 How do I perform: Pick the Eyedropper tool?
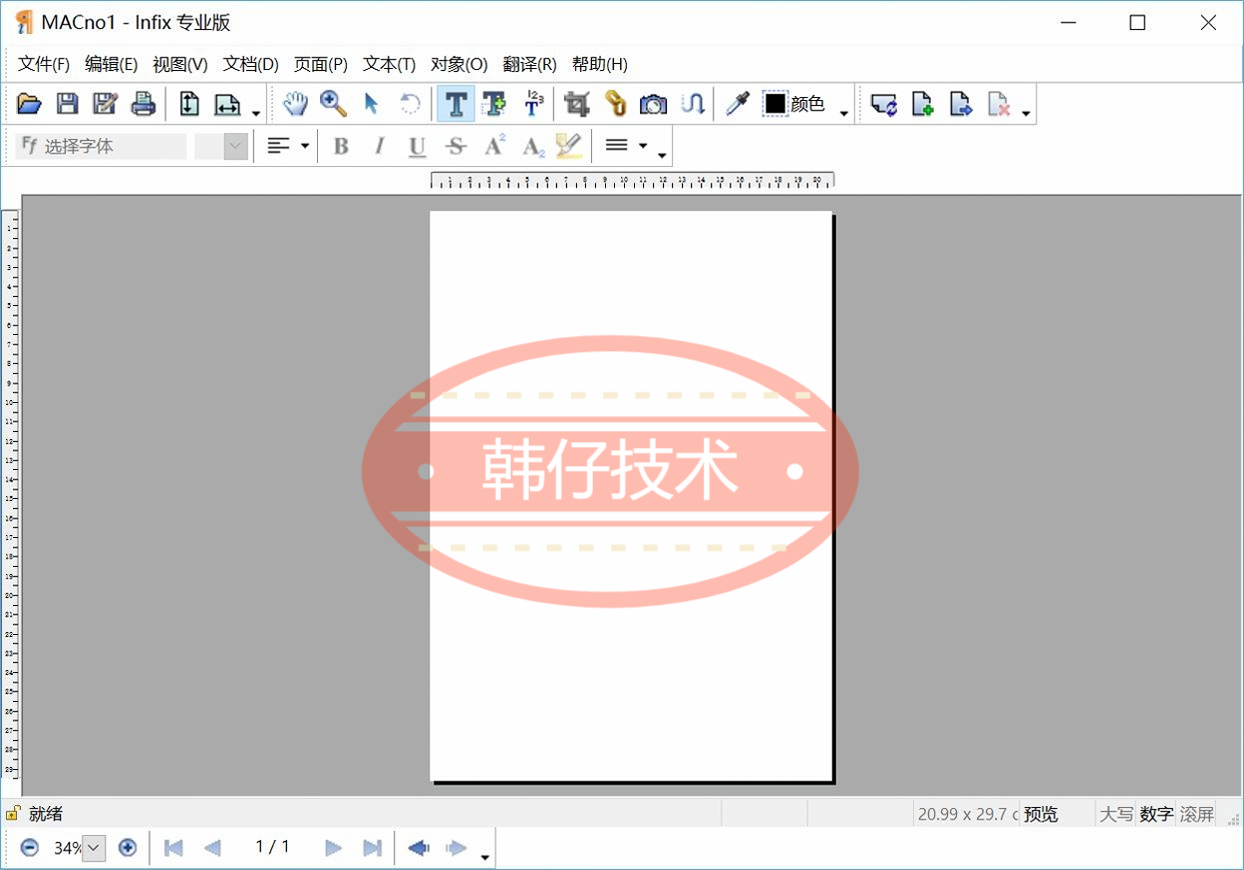[737, 103]
